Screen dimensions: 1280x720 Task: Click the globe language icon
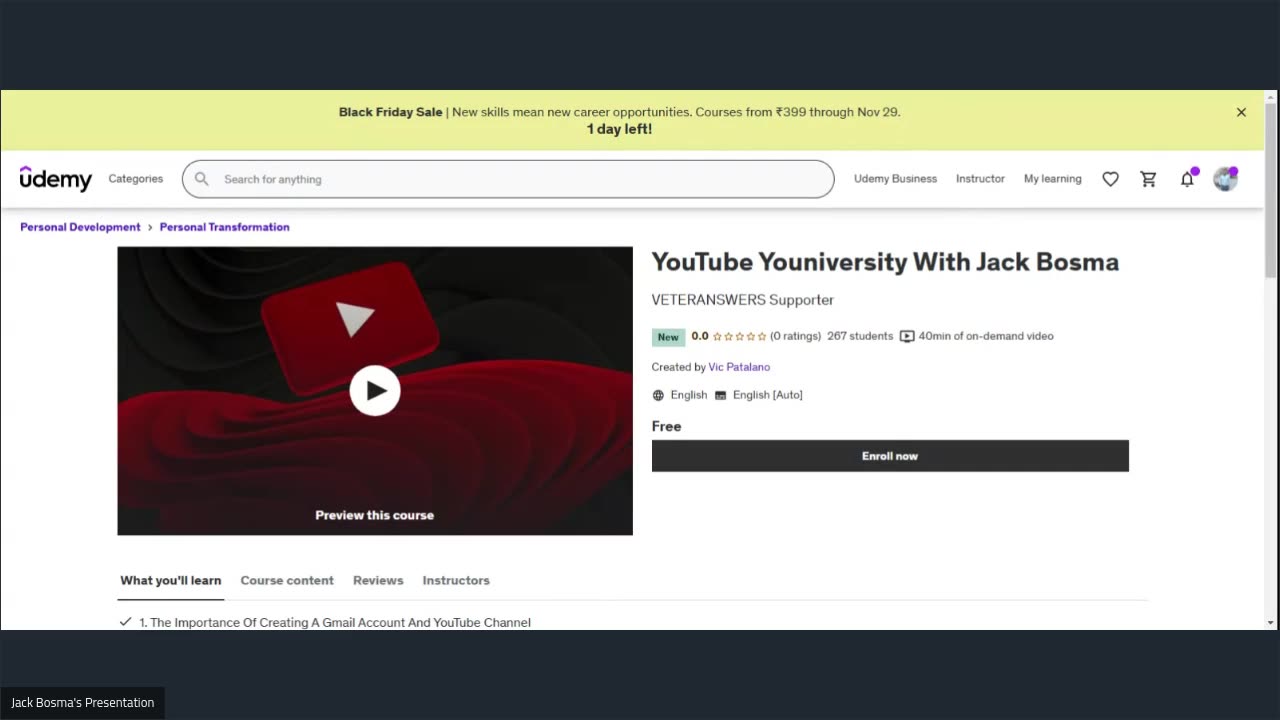click(x=658, y=395)
